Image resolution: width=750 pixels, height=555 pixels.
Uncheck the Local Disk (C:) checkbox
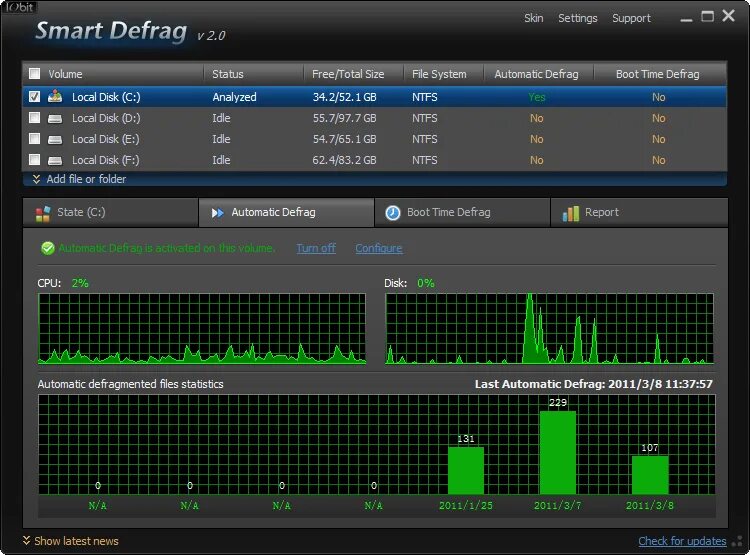pyautogui.click(x=34, y=97)
